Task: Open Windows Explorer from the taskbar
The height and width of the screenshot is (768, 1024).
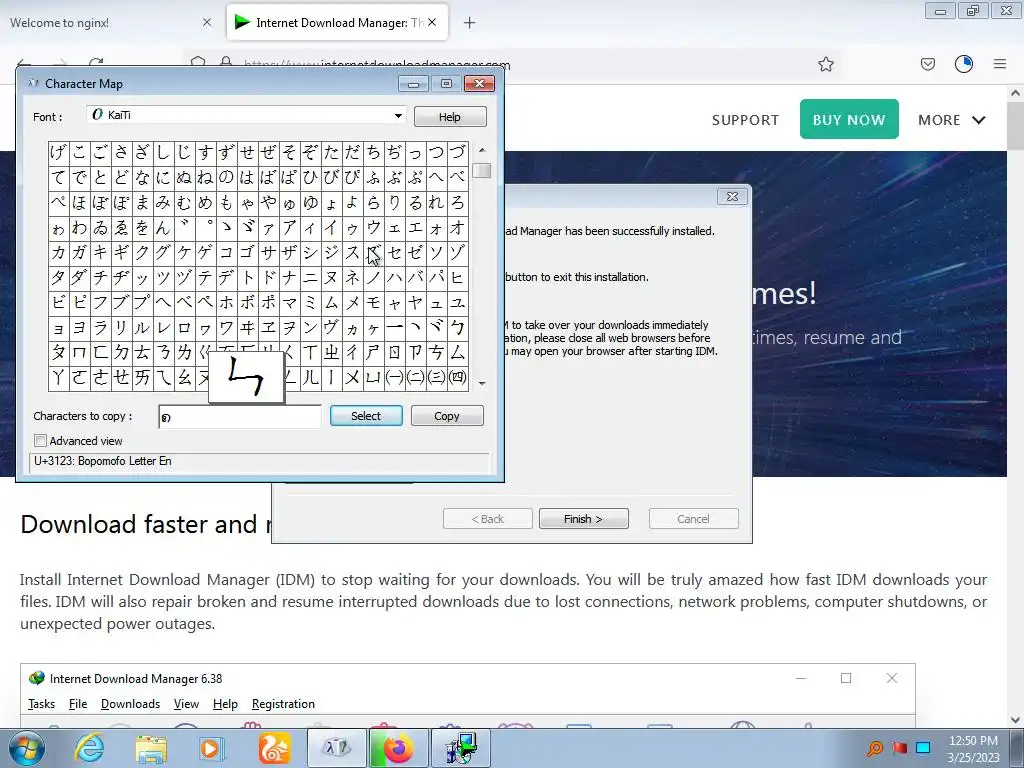Action: point(151,748)
